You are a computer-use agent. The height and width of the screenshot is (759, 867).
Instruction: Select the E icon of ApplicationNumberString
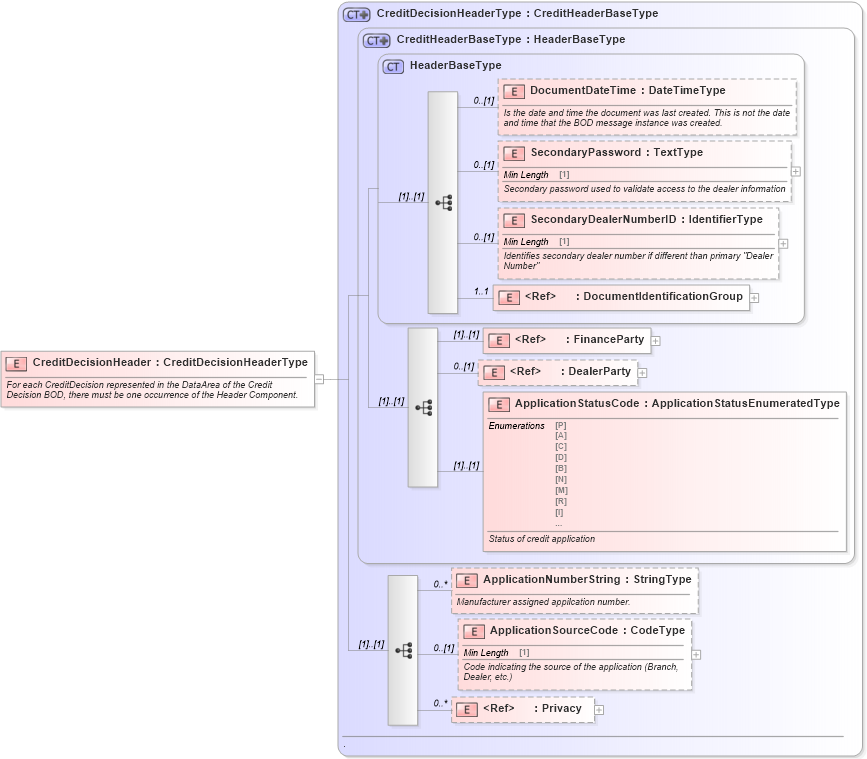click(x=465, y=579)
